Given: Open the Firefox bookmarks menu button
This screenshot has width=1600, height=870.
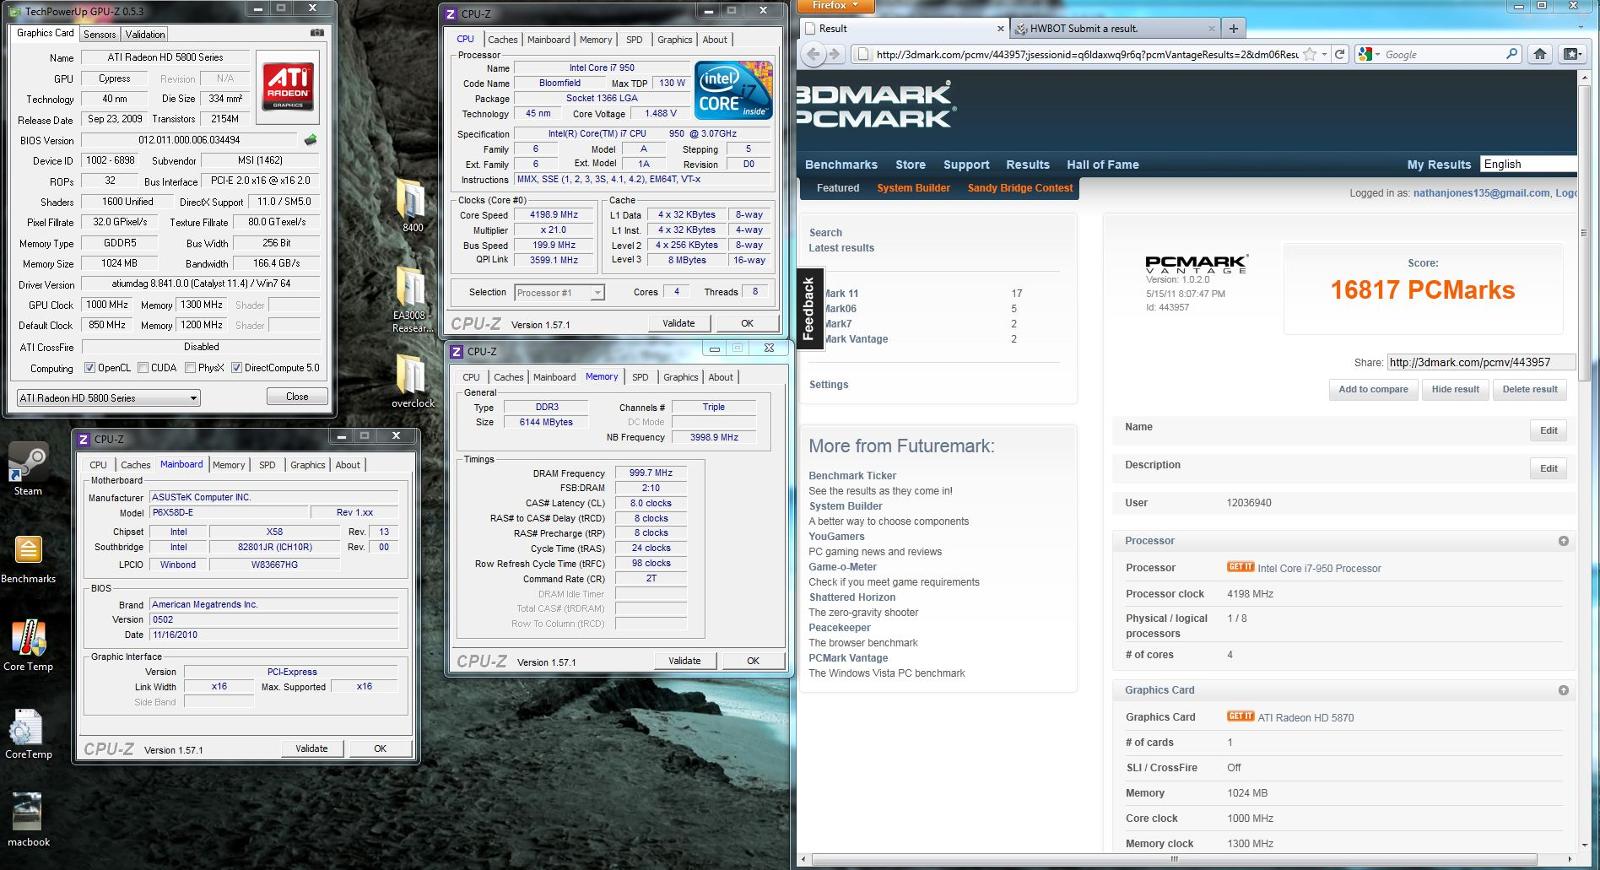Looking at the screenshot, I should [1572, 54].
